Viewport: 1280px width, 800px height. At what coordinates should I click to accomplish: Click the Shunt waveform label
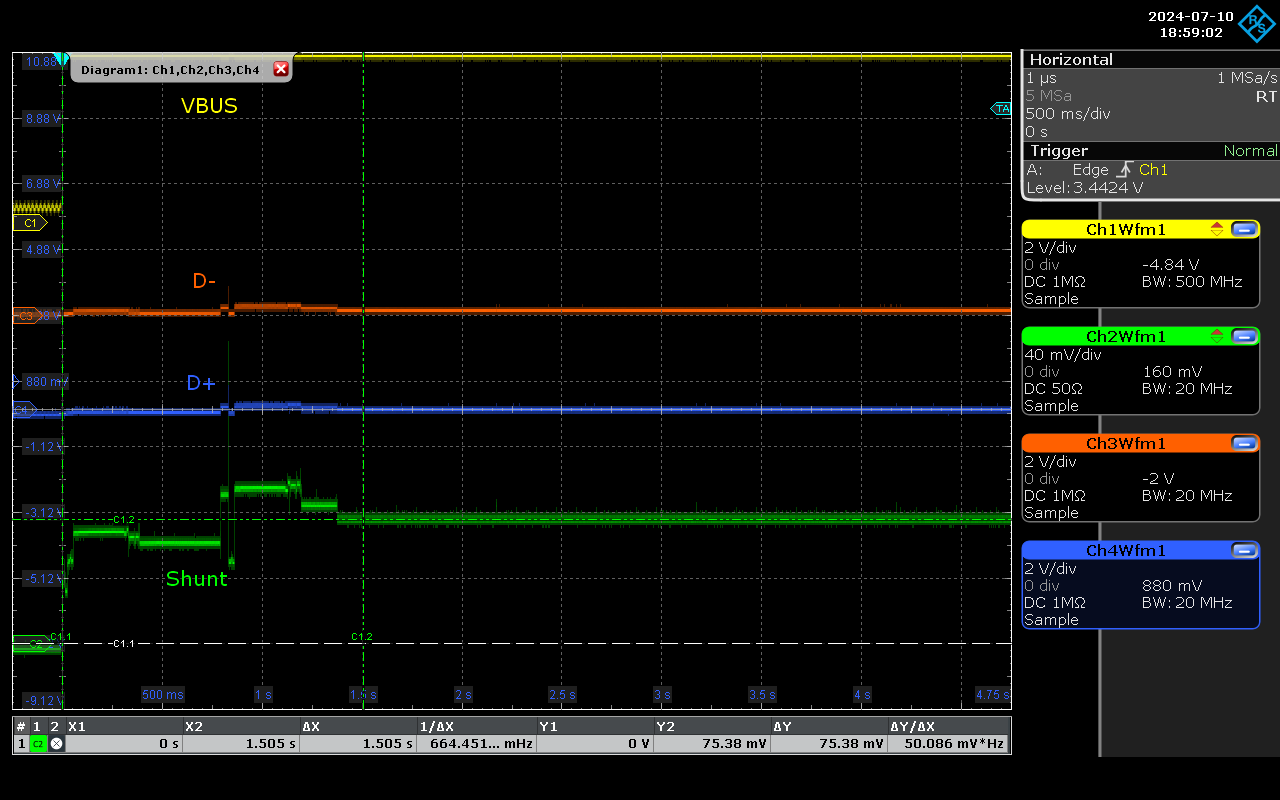197,579
